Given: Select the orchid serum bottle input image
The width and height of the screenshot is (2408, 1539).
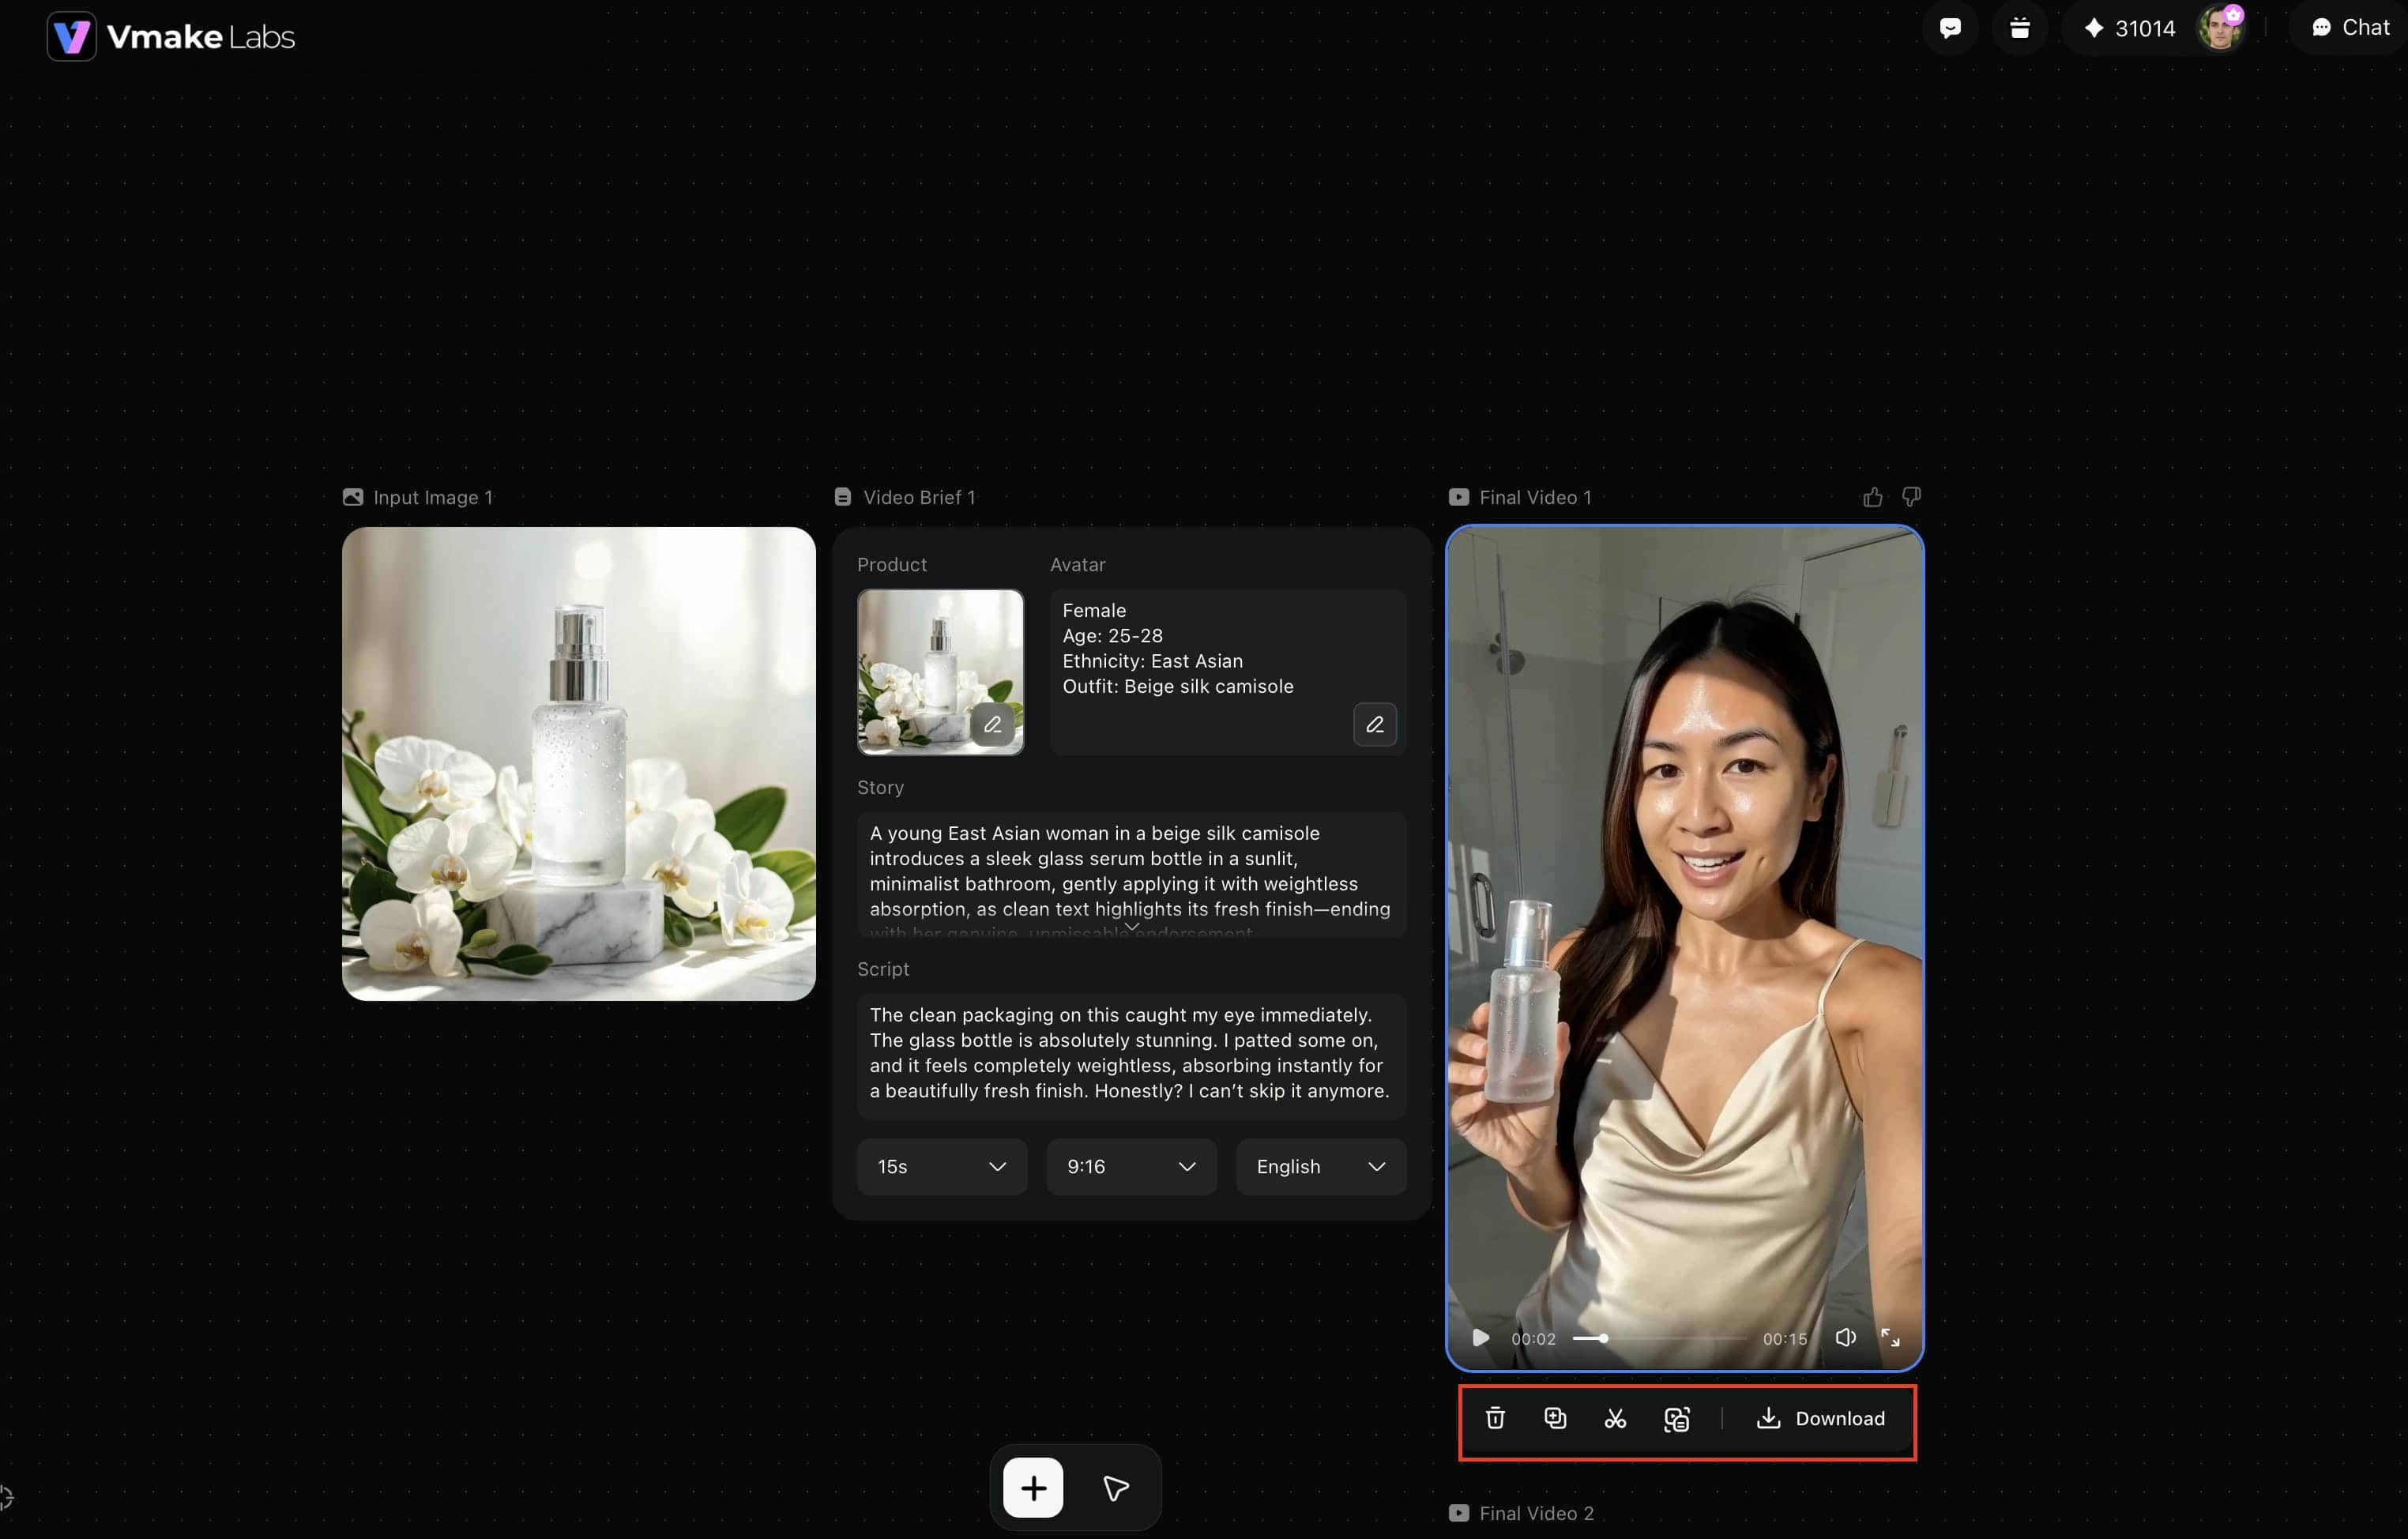Looking at the screenshot, I should click(x=579, y=764).
